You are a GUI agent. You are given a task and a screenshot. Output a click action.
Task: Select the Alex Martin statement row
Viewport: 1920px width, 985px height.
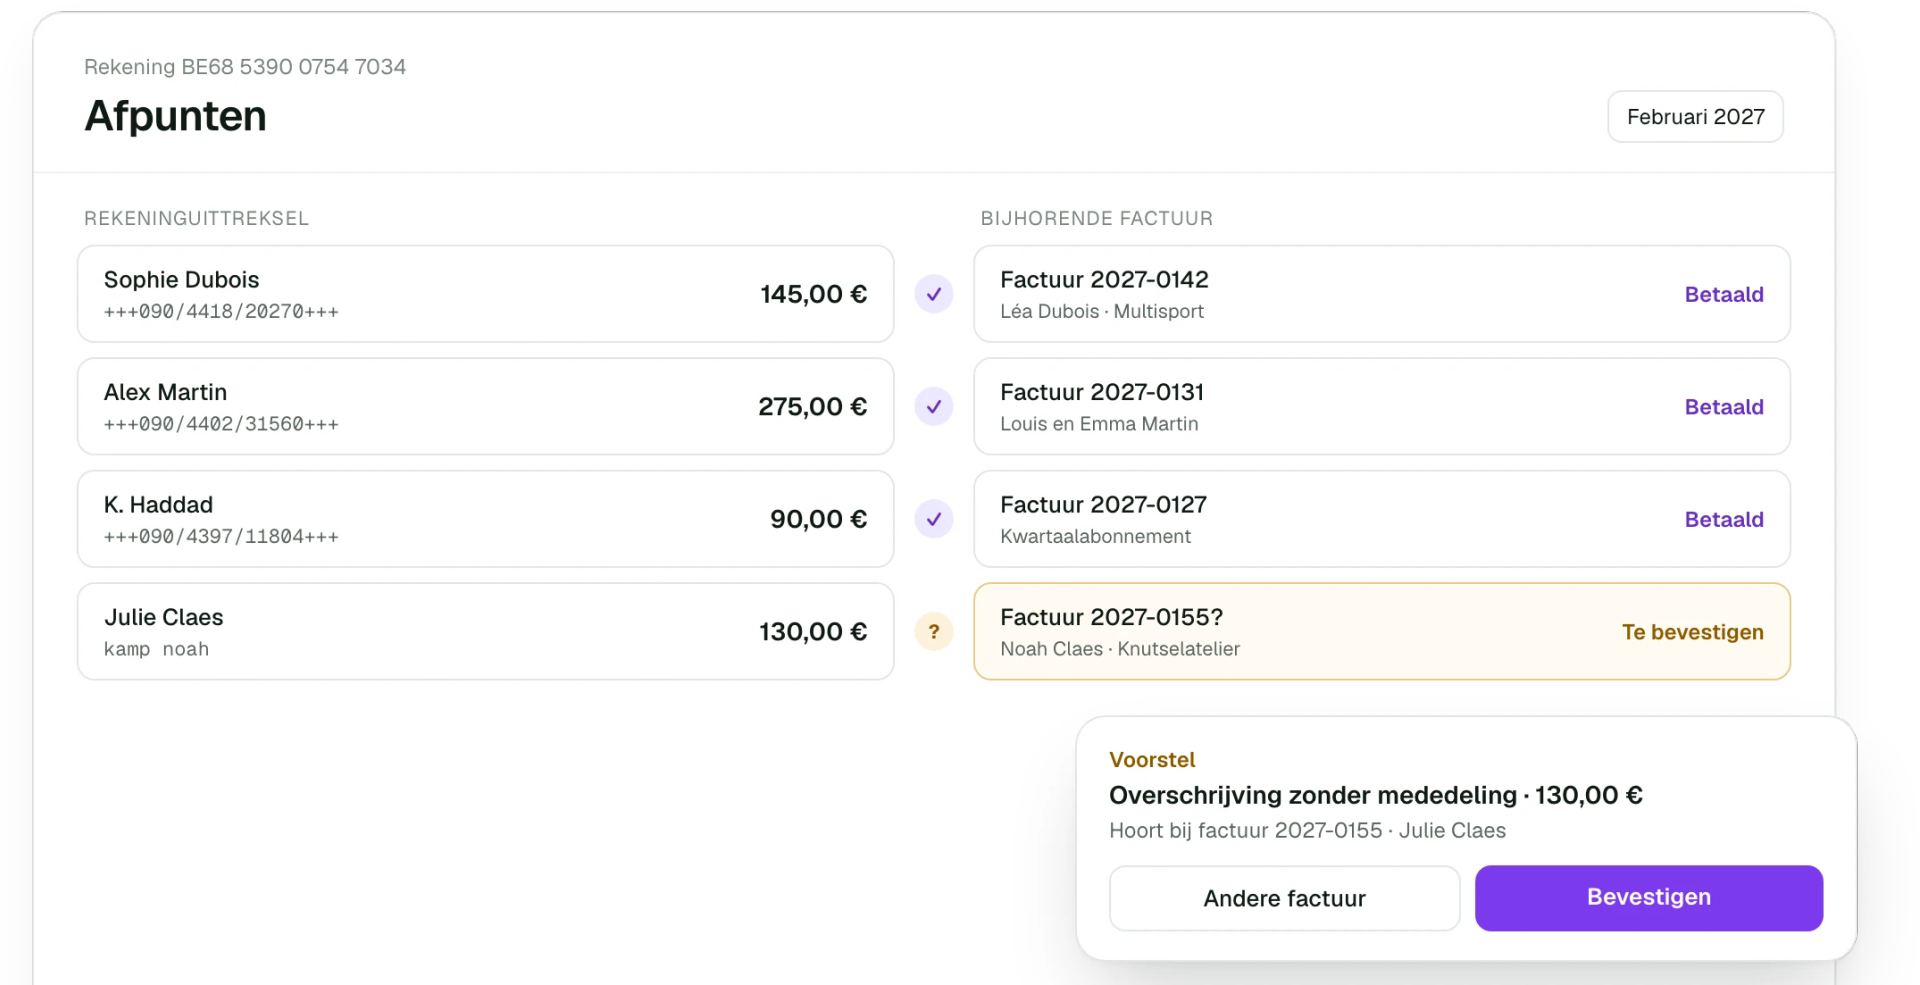coord(485,407)
